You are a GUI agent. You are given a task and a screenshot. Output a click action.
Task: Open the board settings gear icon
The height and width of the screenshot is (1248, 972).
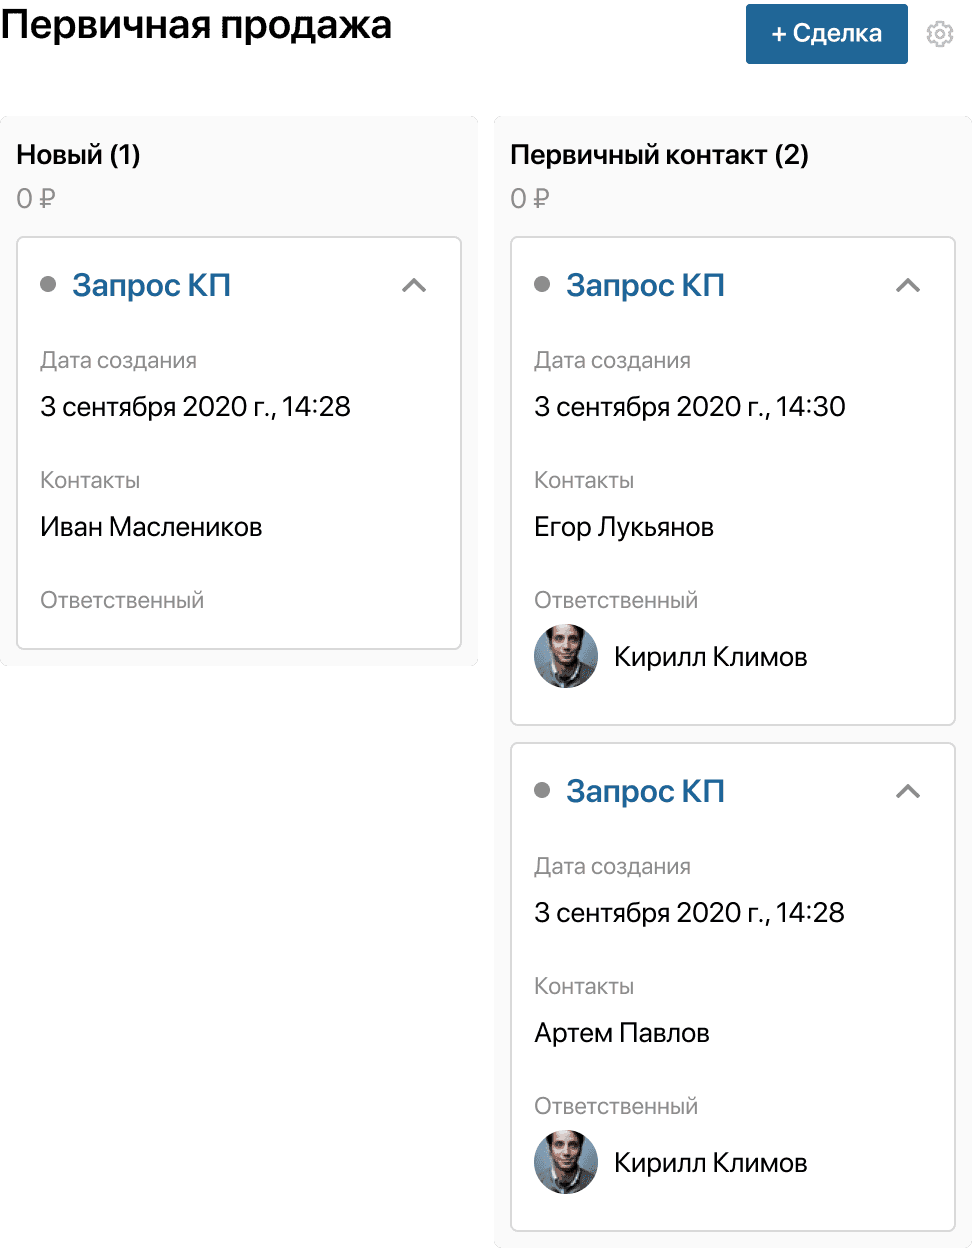click(x=939, y=35)
